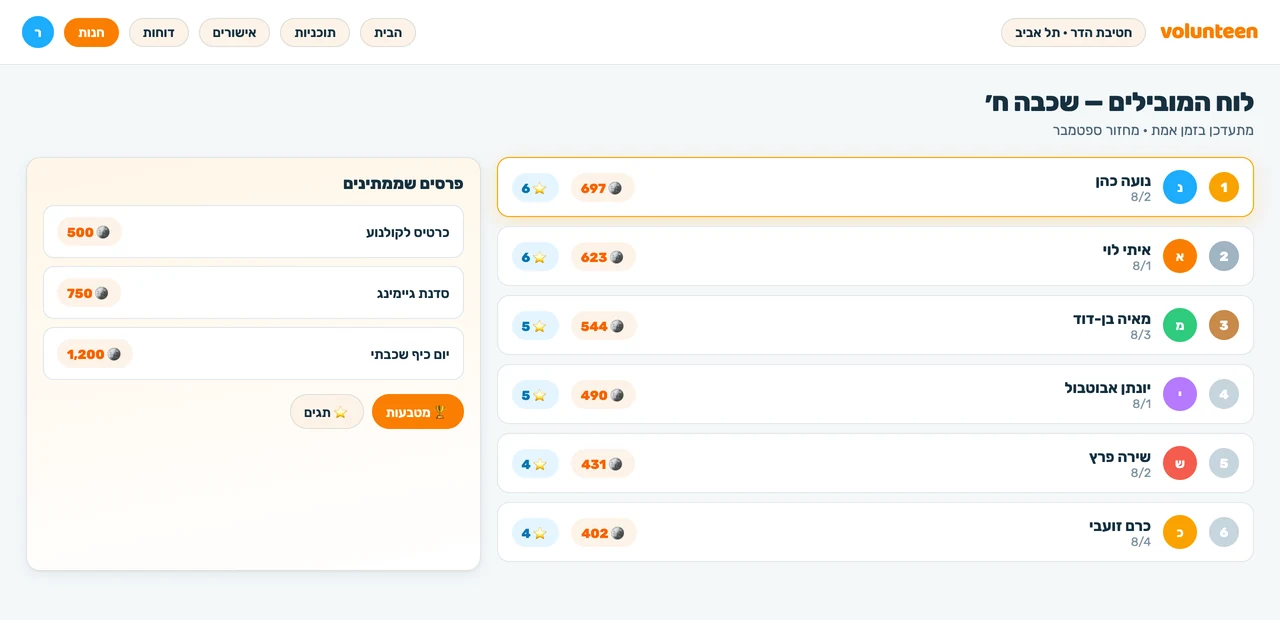Click the gold rank 1 badge

(1224, 187)
